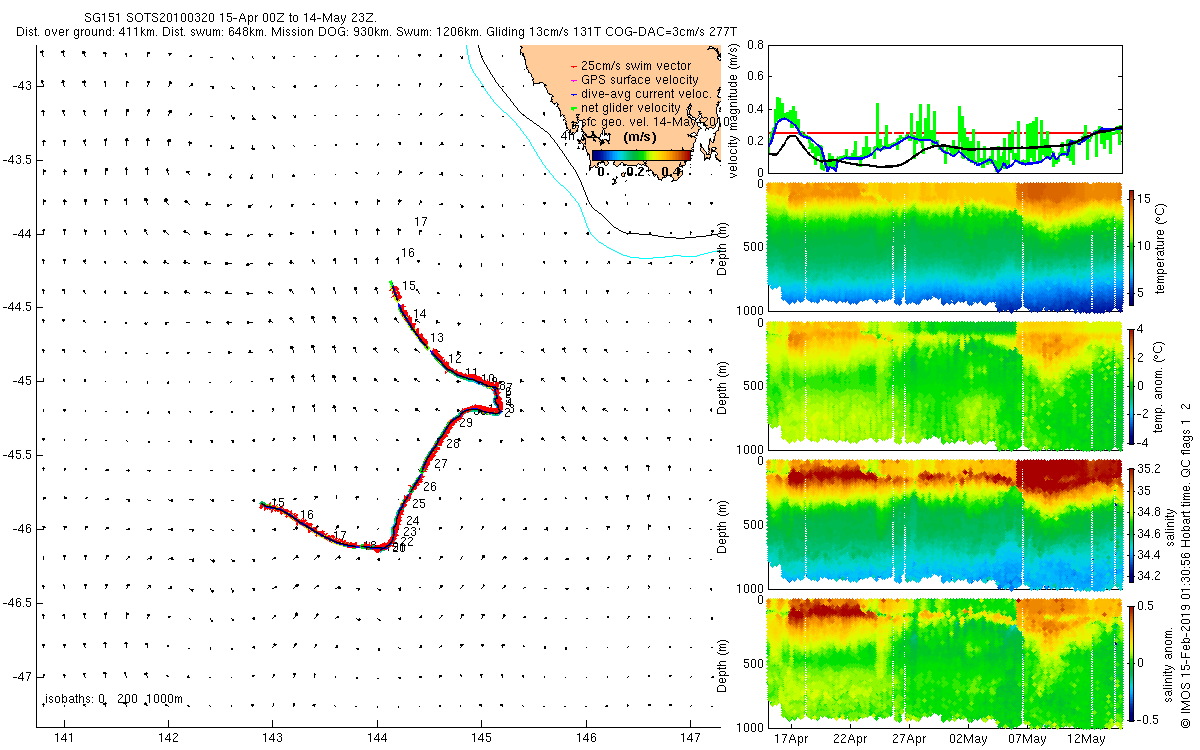Click day label 29 on glider track

point(466,424)
